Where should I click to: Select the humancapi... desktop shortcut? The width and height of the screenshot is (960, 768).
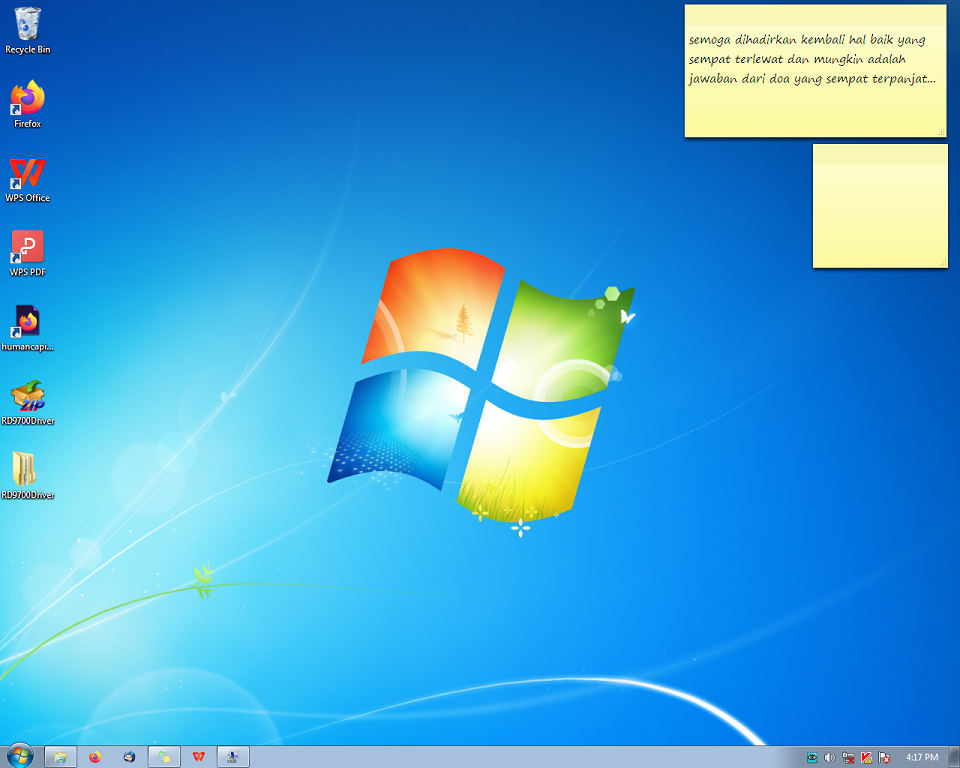pyautogui.click(x=28, y=328)
